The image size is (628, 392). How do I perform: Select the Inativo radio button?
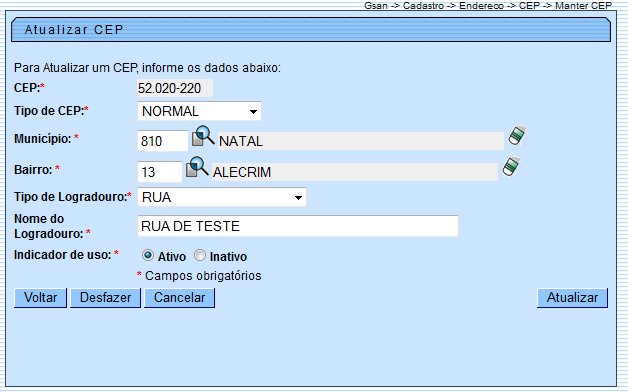tap(200, 255)
